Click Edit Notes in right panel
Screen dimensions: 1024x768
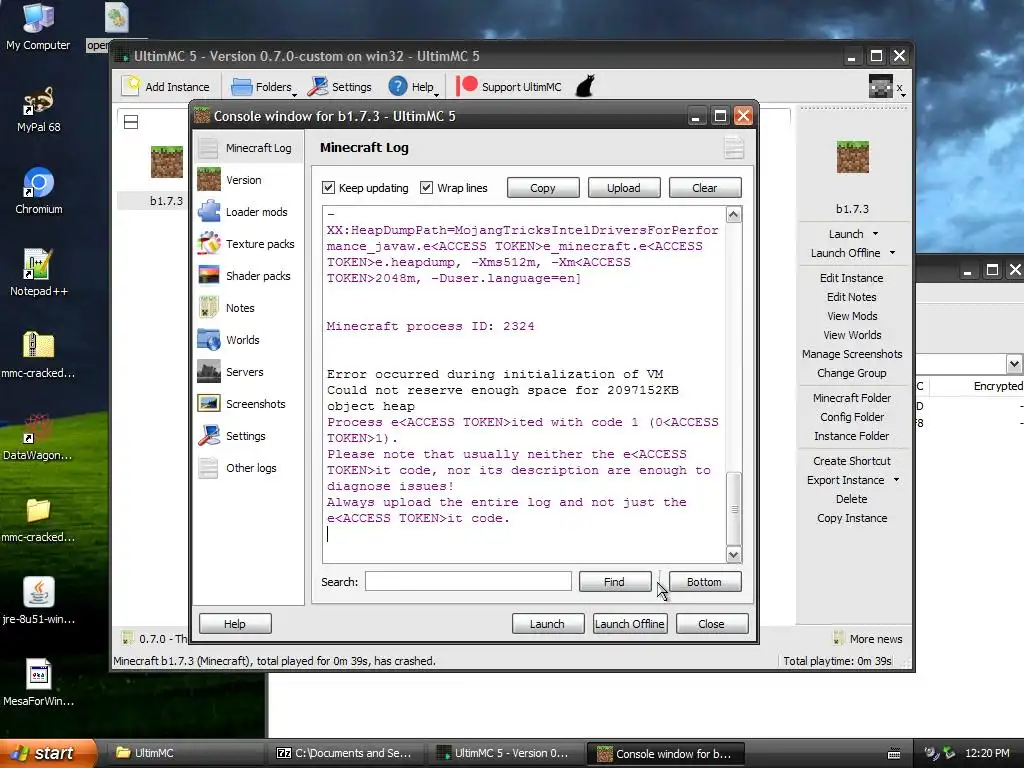852,297
